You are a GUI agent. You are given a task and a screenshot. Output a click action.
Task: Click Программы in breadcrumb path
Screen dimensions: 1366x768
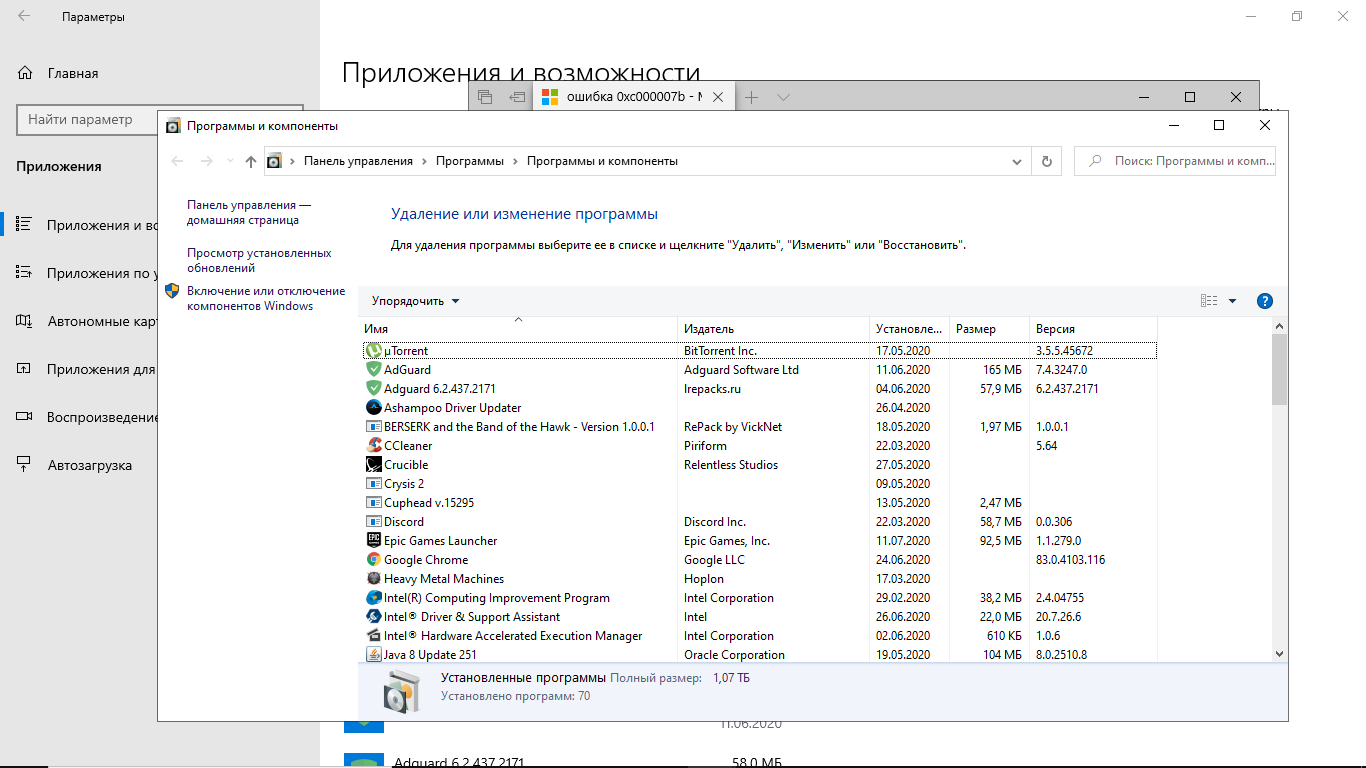click(x=470, y=161)
